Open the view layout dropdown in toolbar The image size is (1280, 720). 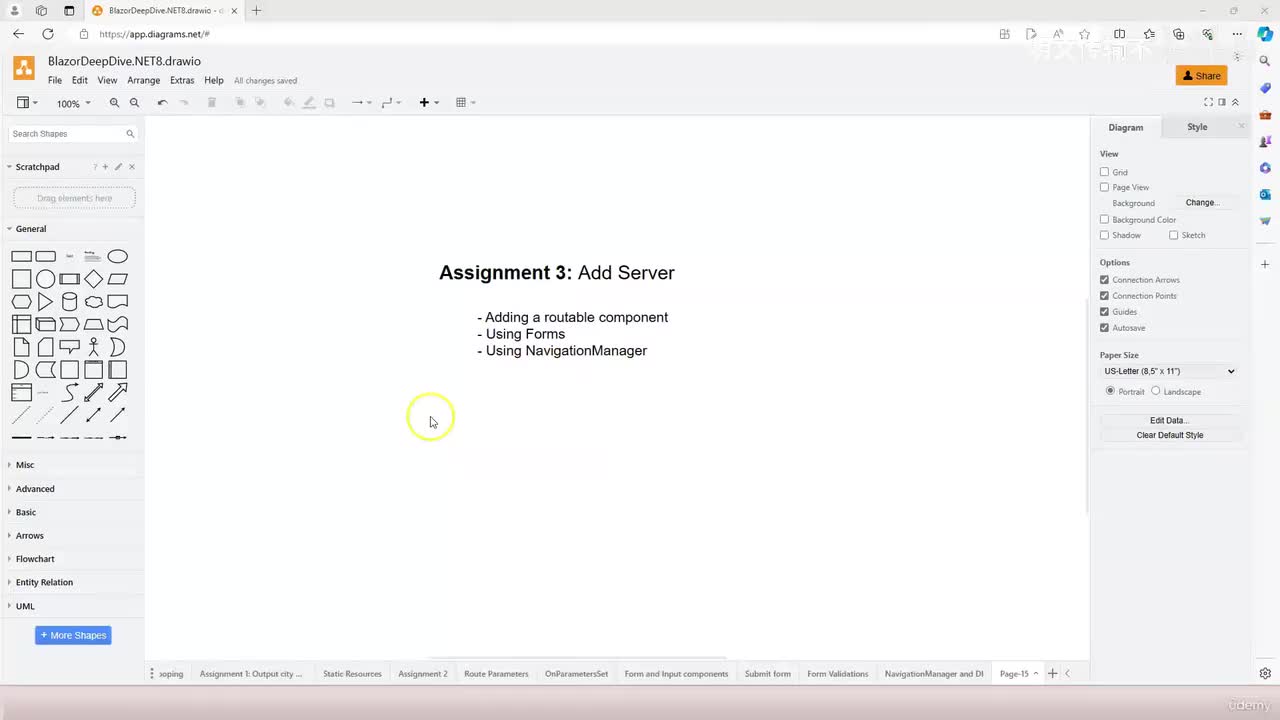(27, 103)
